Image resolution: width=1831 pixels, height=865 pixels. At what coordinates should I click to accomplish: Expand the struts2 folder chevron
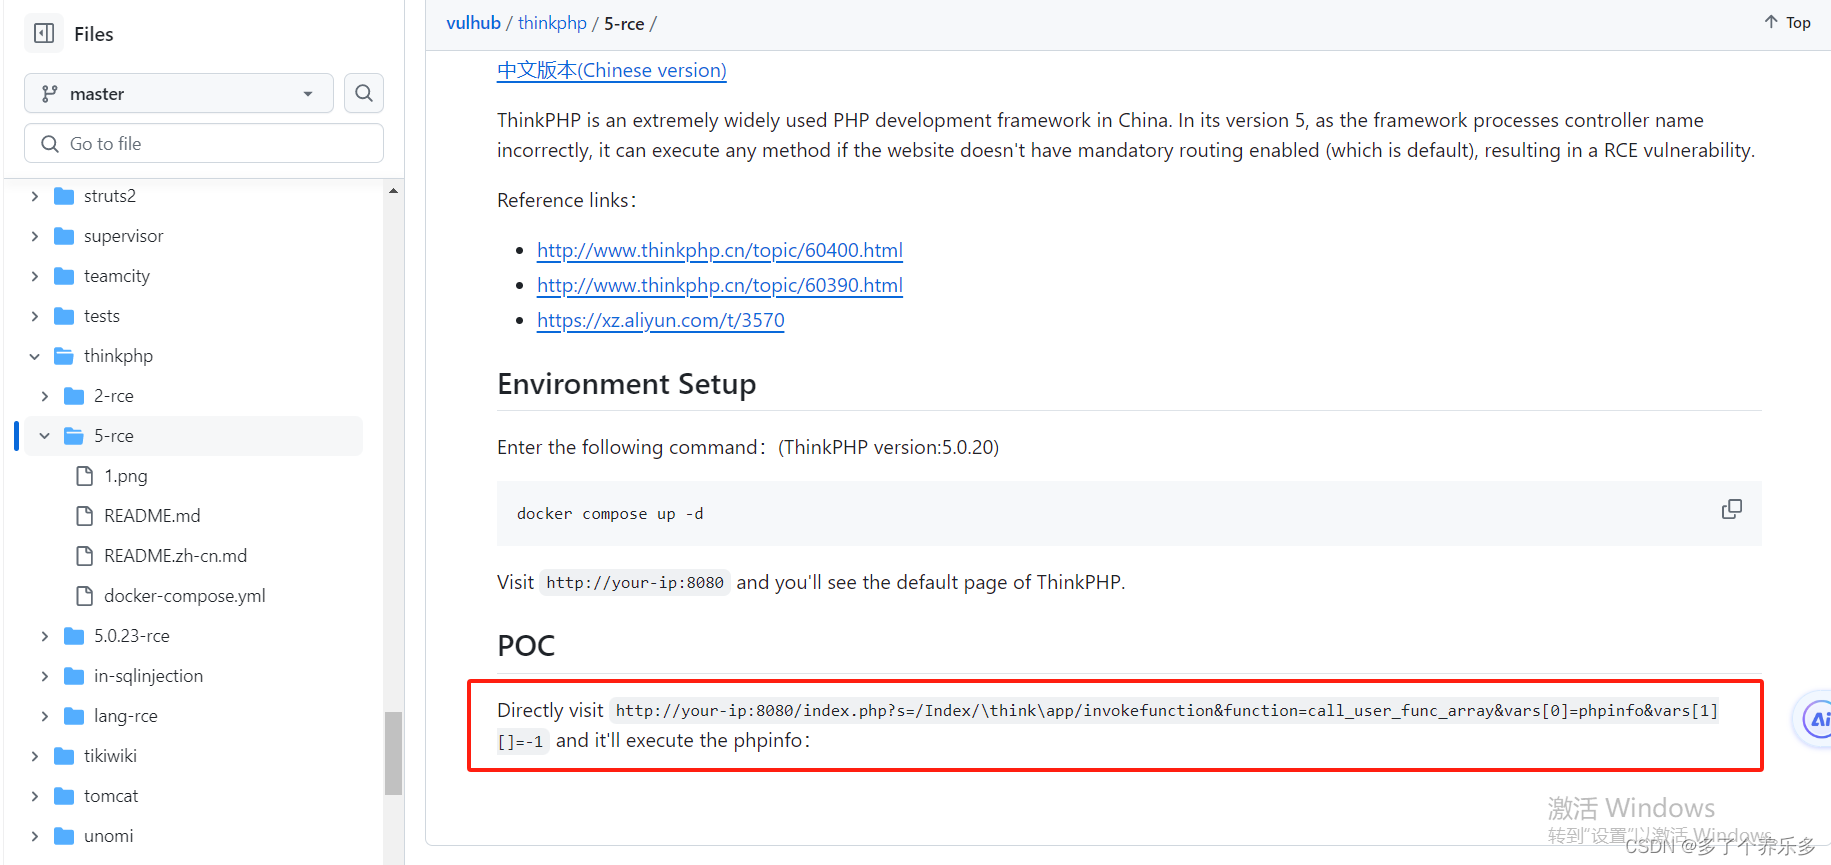coord(35,196)
